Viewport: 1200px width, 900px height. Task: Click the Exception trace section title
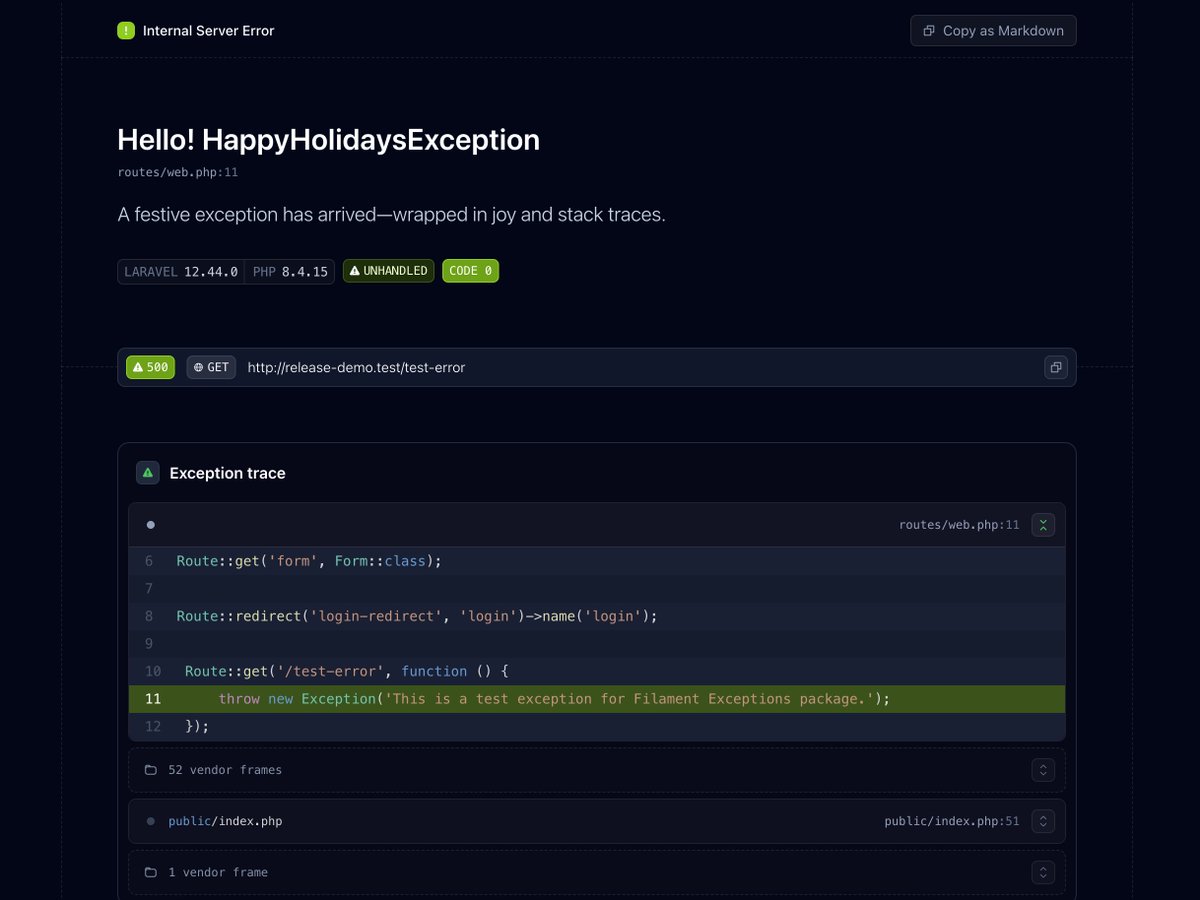[227, 473]
